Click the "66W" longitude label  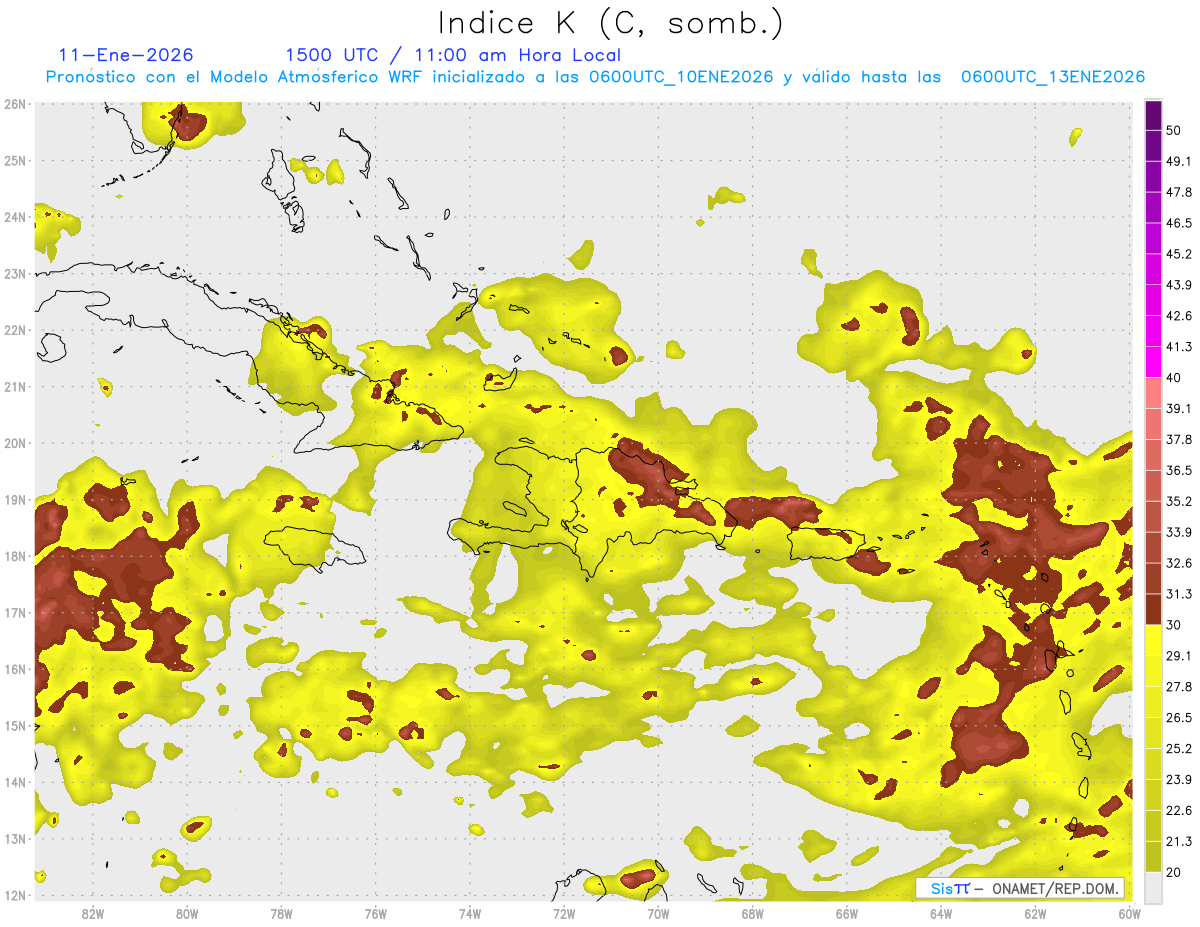point(846,913)
